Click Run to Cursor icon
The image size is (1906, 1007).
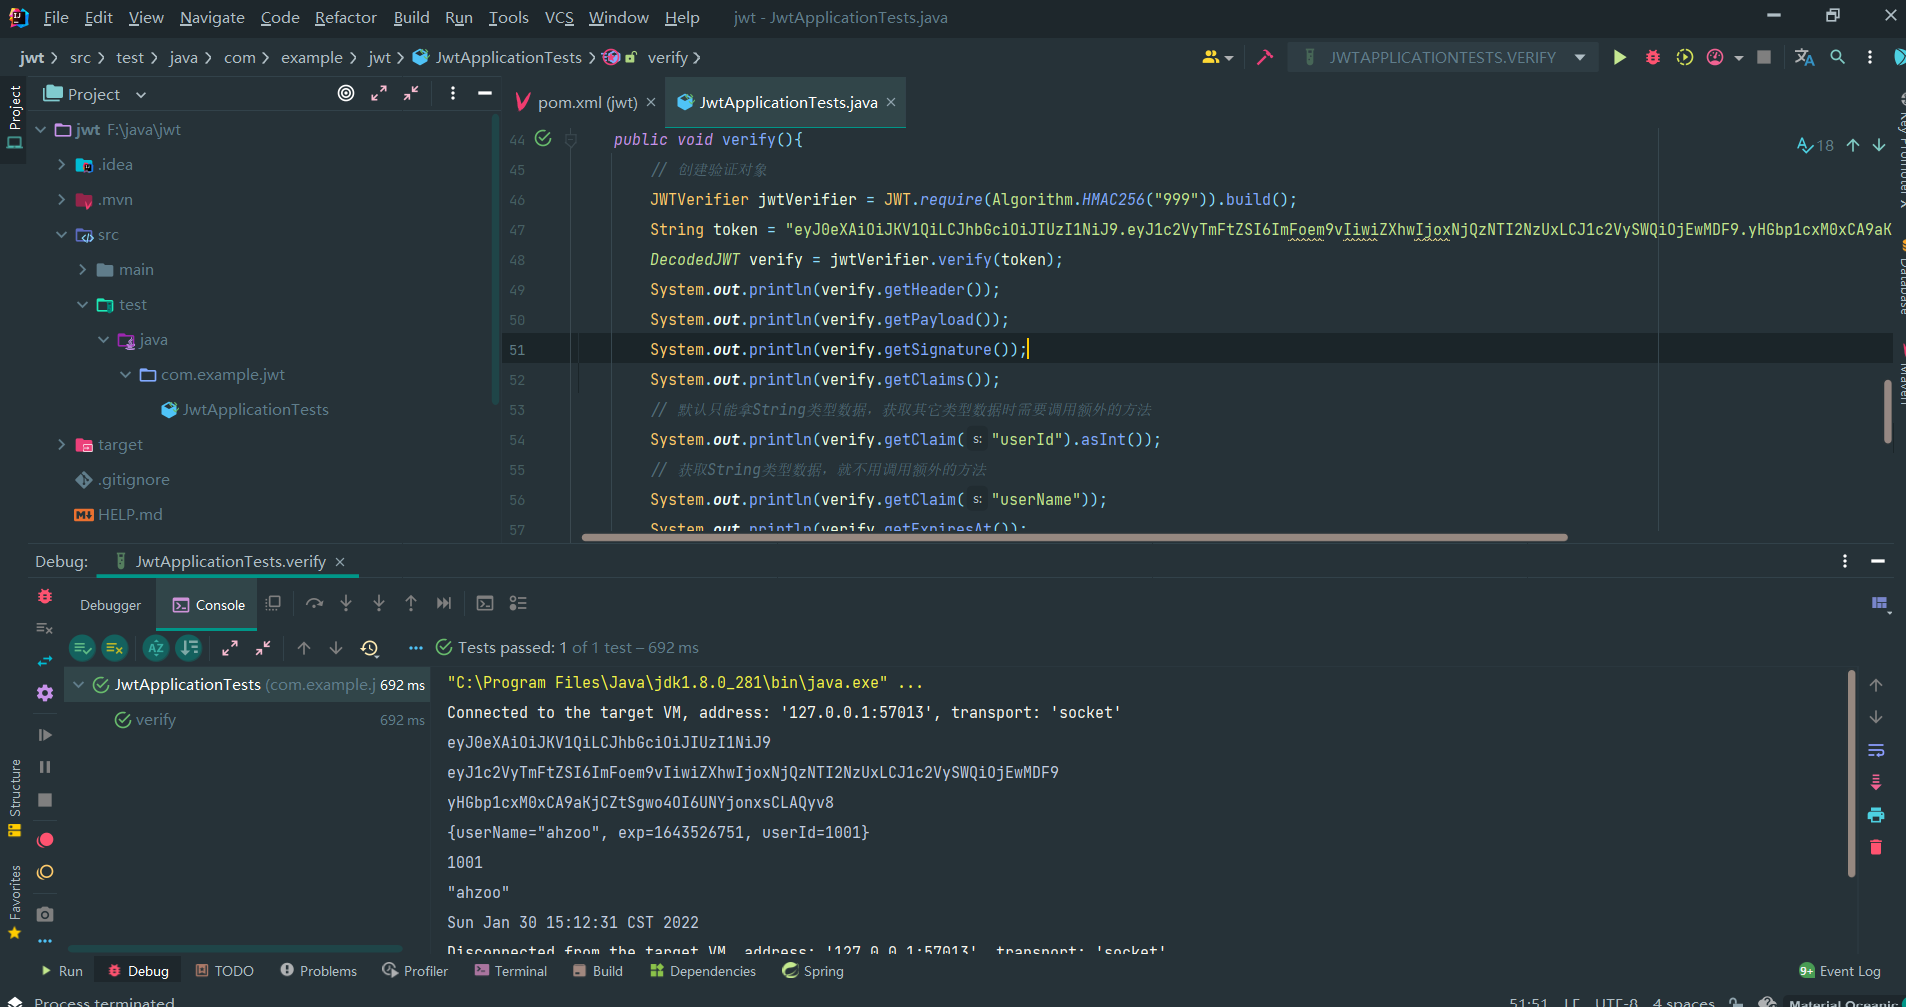(444, 603)
